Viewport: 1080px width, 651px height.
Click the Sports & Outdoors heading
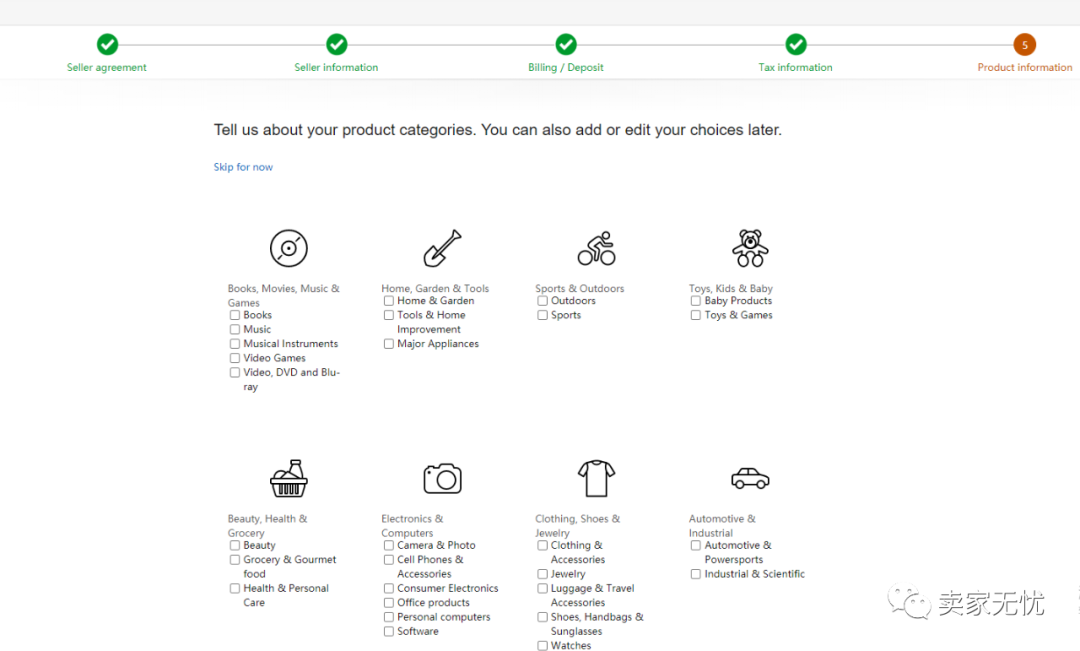(580, 289)
